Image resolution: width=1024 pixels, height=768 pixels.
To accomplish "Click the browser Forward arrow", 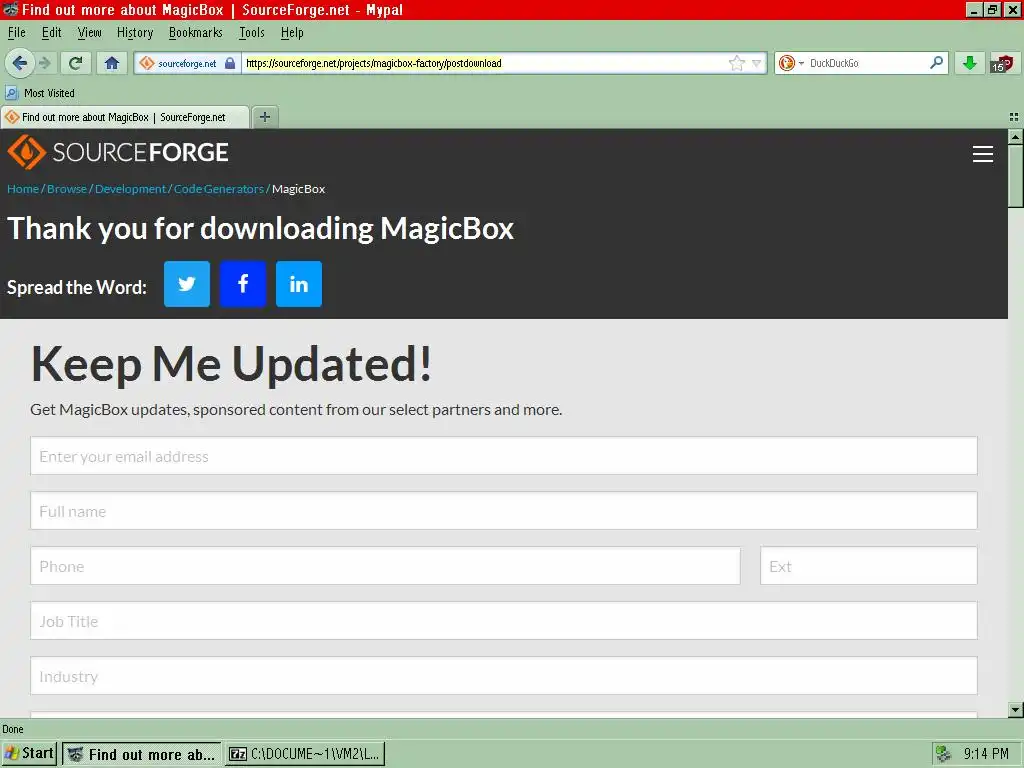I will [x=44, y=63].
